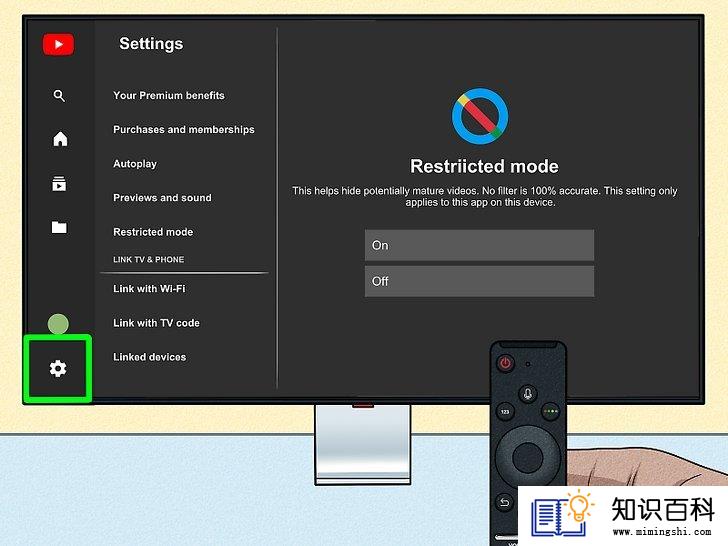Open Your Premium benefits setting
The width and height of the screenshot is (728, 546).
(x=169, y=96)
